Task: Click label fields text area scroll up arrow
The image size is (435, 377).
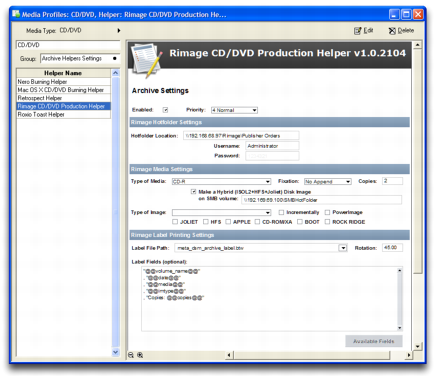Action: coord(400,270)
